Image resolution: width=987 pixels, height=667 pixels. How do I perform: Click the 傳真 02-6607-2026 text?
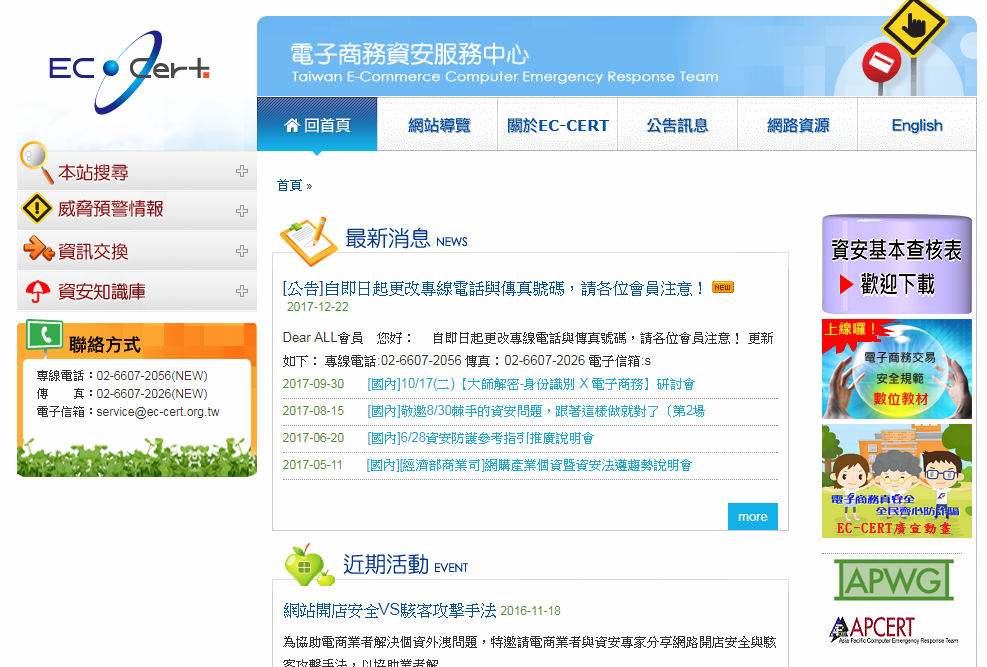point(121,394)
